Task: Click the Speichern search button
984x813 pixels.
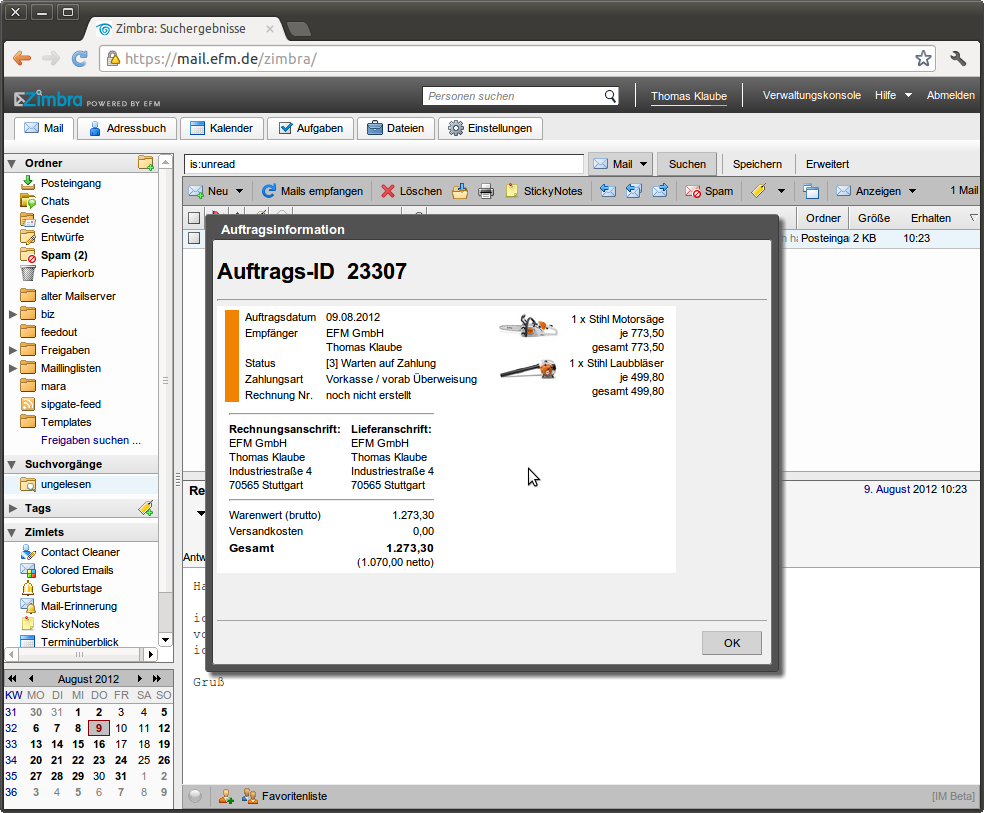Action: 757,164
